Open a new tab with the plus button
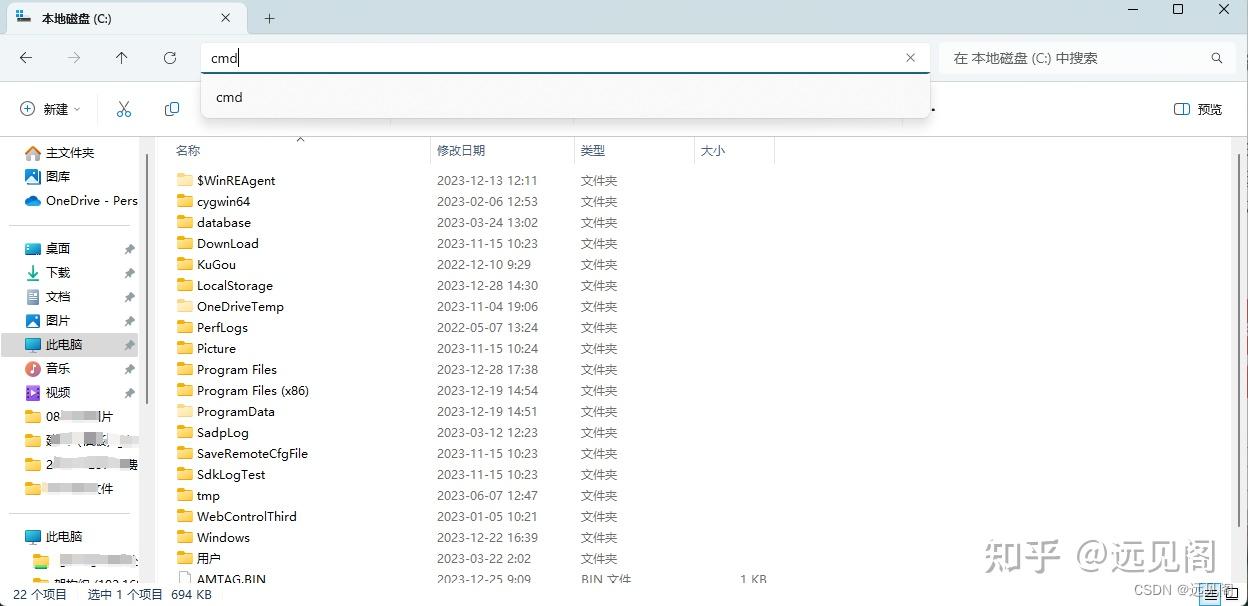 (269, 17)
